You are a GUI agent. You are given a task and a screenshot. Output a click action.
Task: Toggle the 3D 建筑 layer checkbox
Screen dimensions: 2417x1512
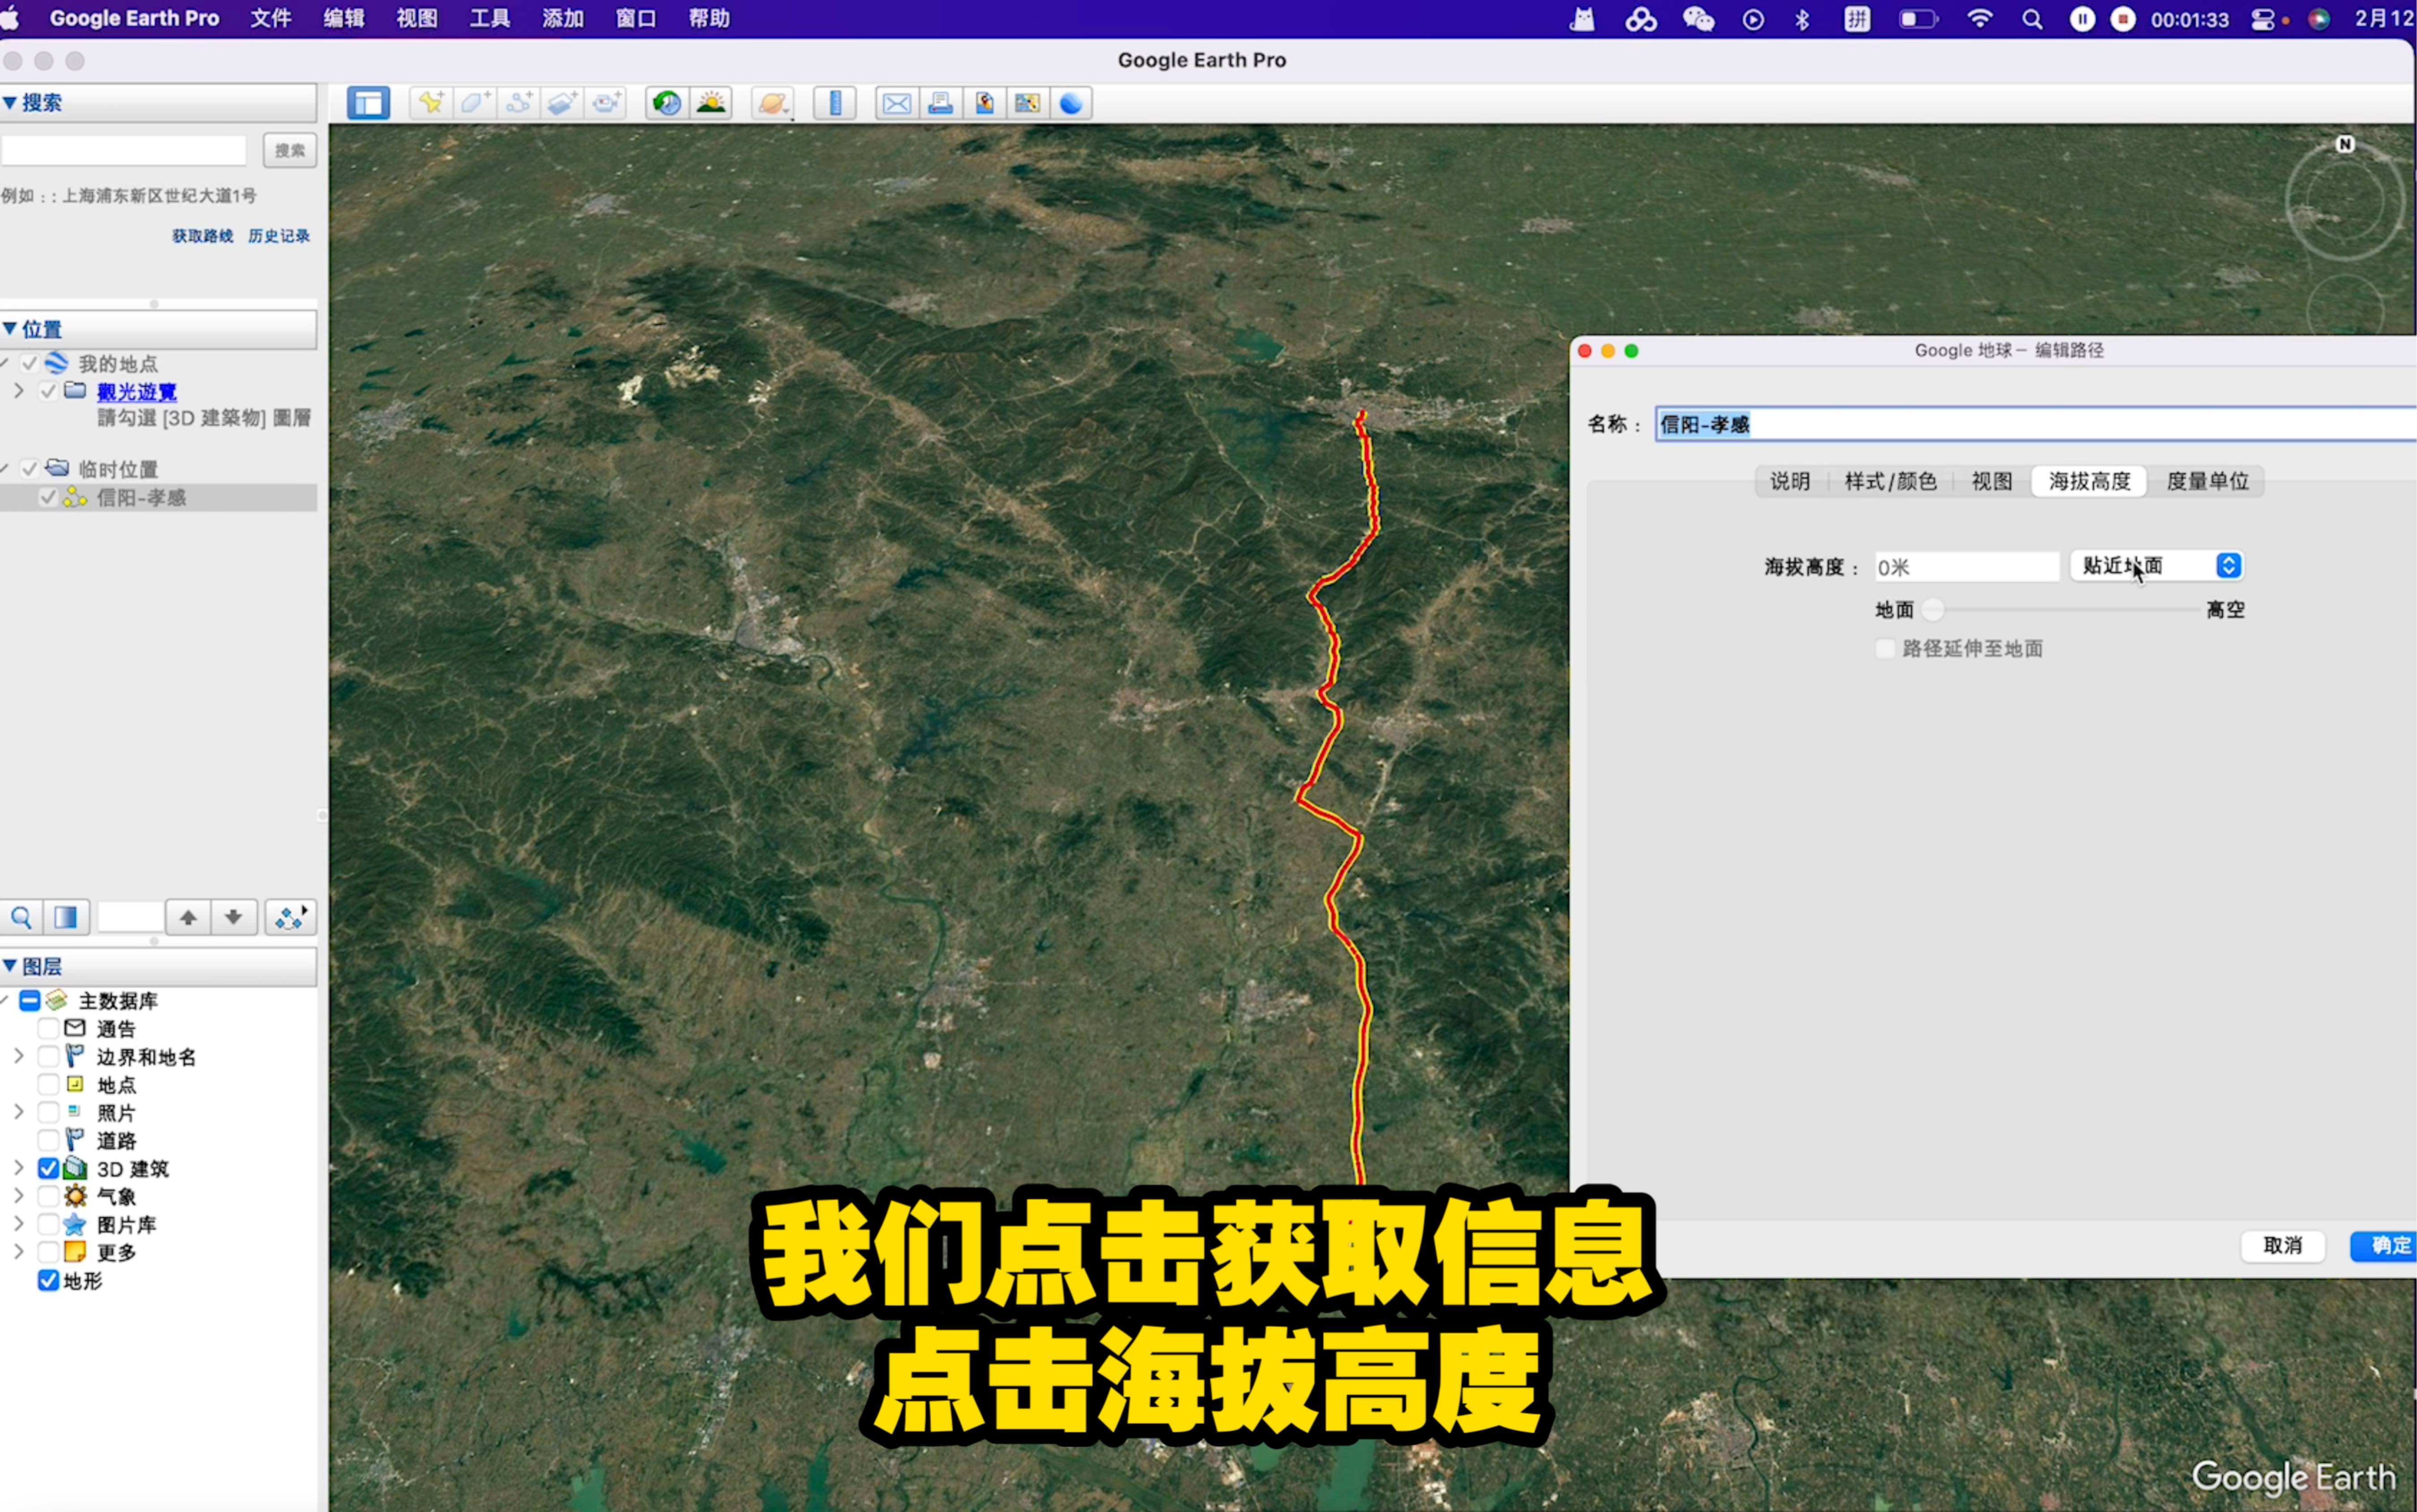(x=48, y=1167)
